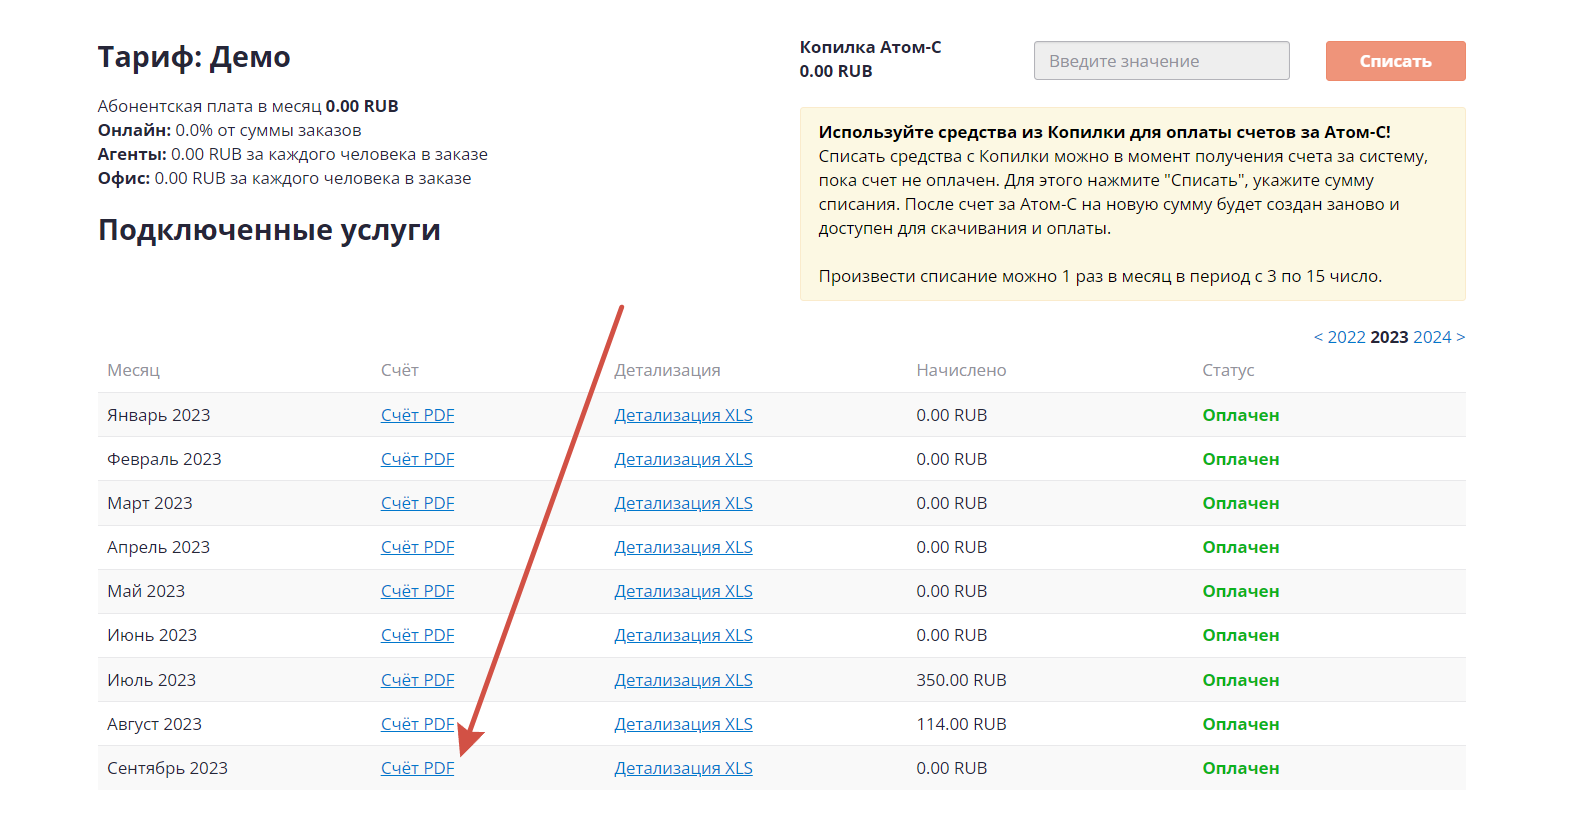Click the Подключенные услуги heading
1573x834 pixels.
[269, 230]
